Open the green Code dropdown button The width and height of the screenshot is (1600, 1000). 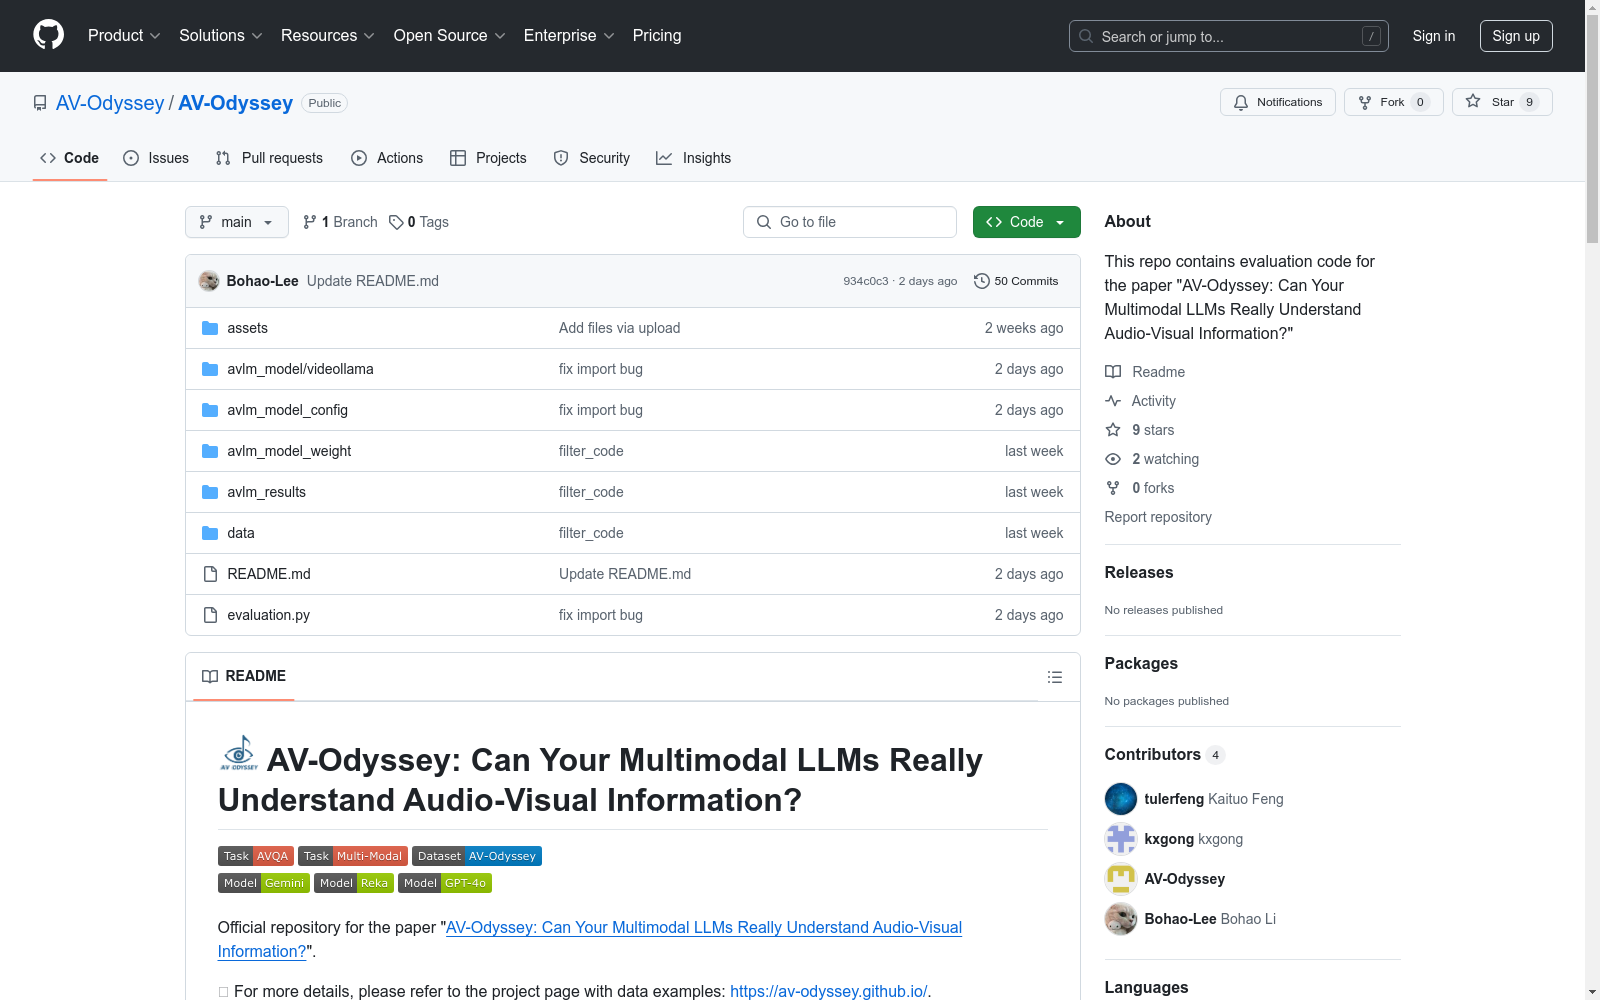coord(1027,222)
